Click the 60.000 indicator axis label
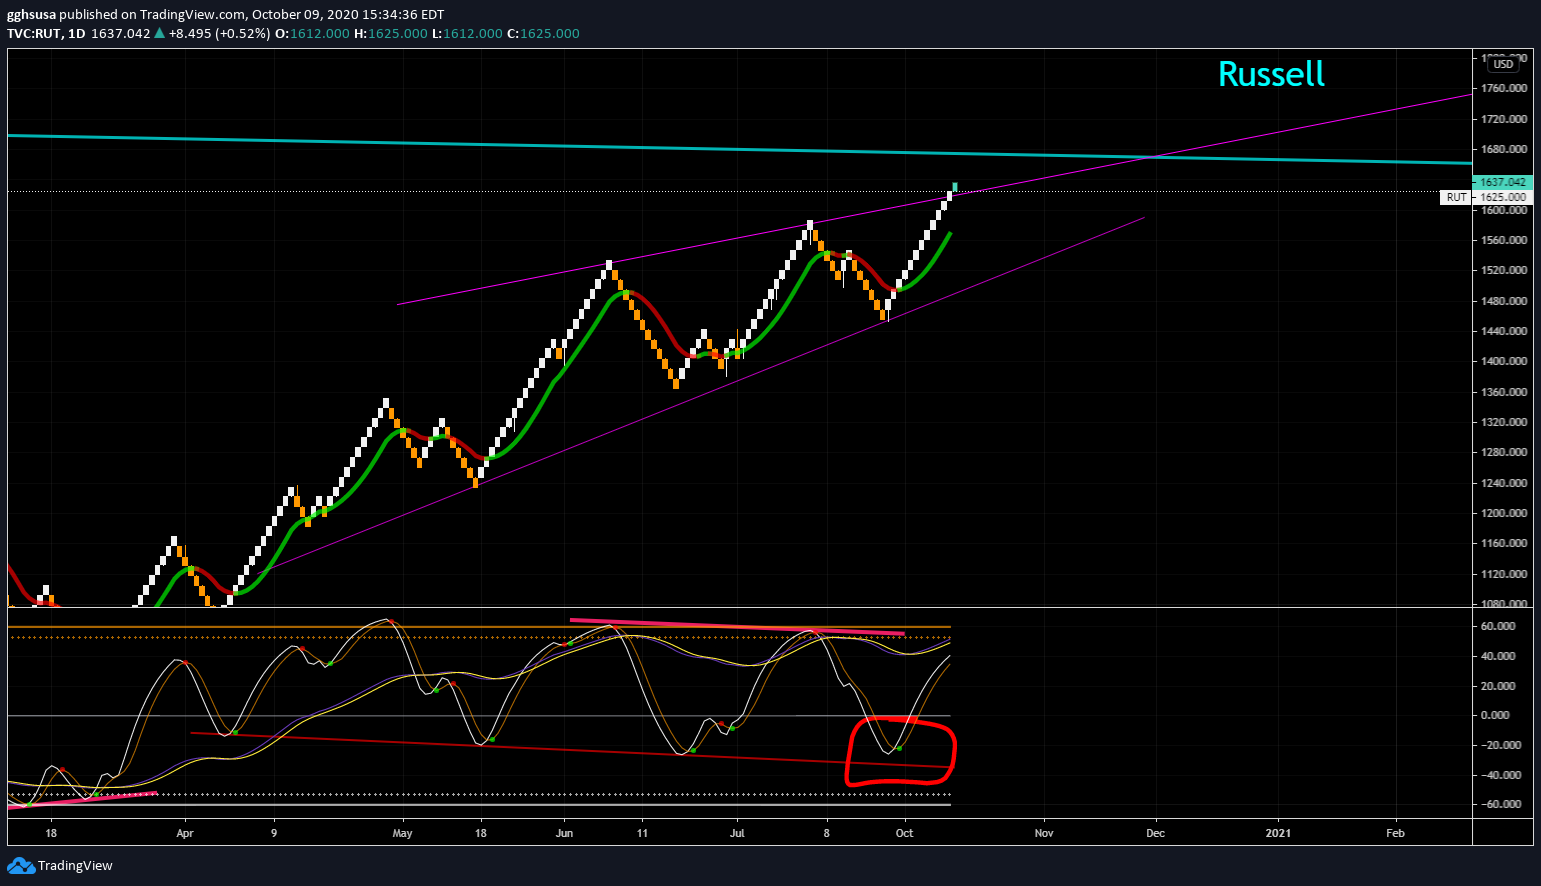This screenshot has height=886, width=1541. (x=1499, y=626)
